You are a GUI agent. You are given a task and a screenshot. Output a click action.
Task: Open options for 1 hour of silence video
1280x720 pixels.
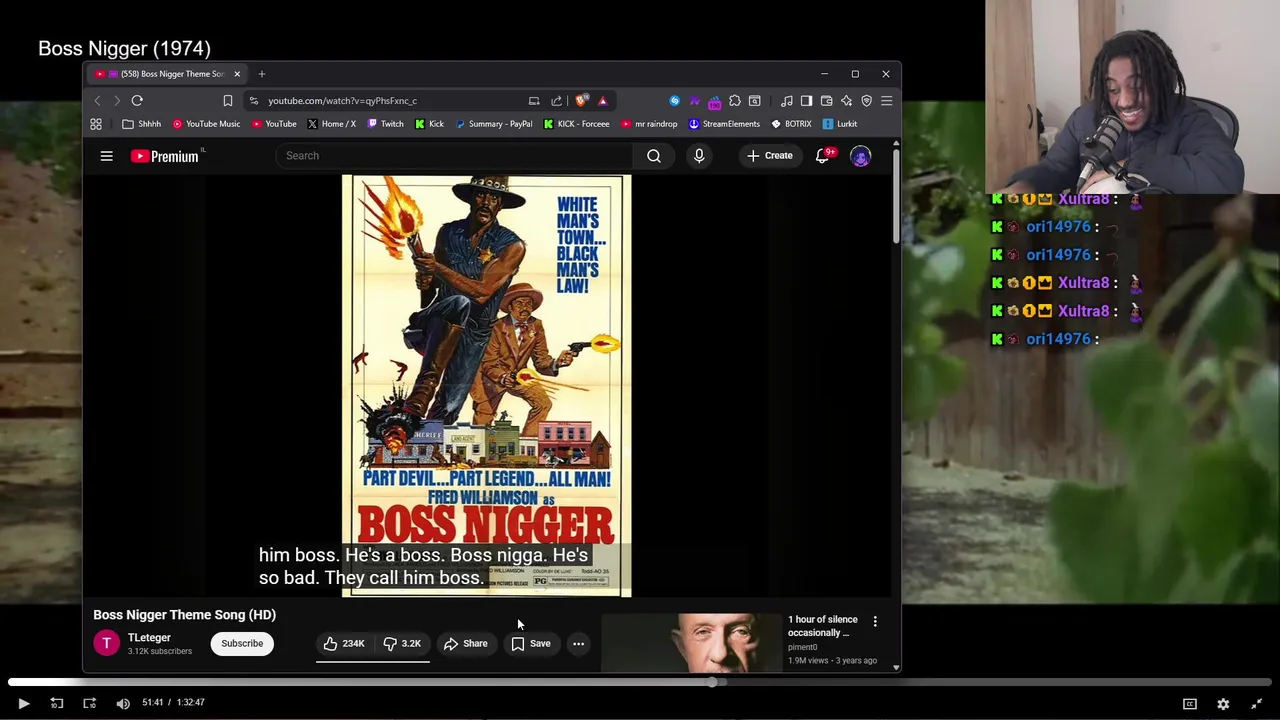point(875,621)
